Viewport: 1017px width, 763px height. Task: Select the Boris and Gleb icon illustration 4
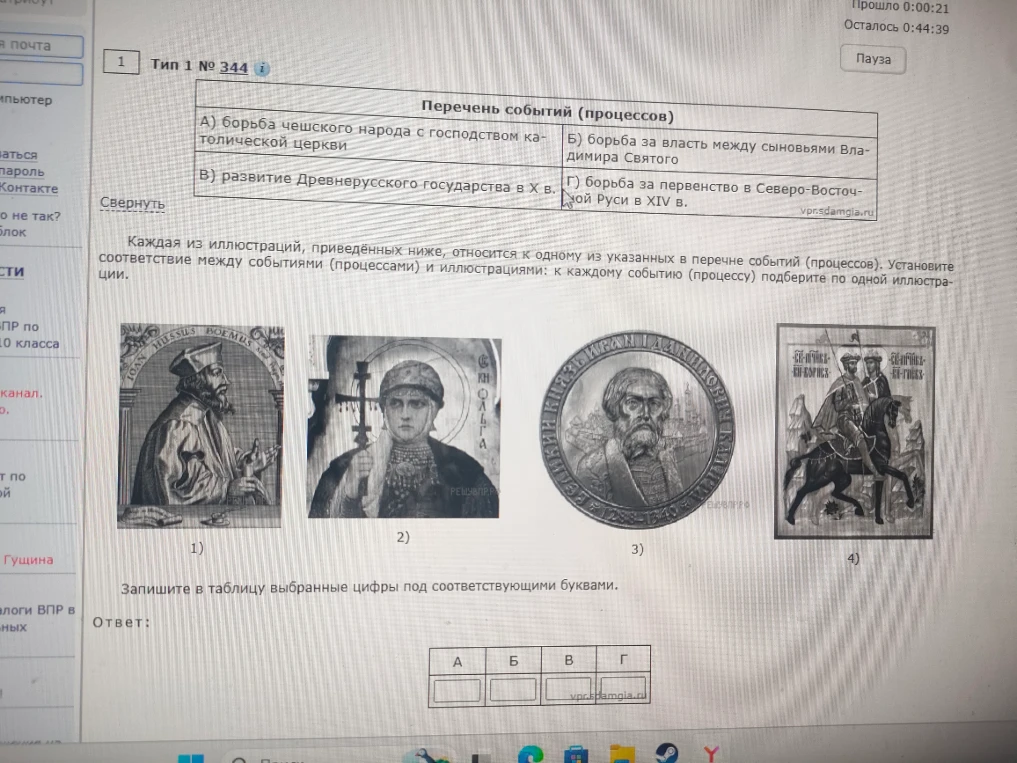[855, 431]
